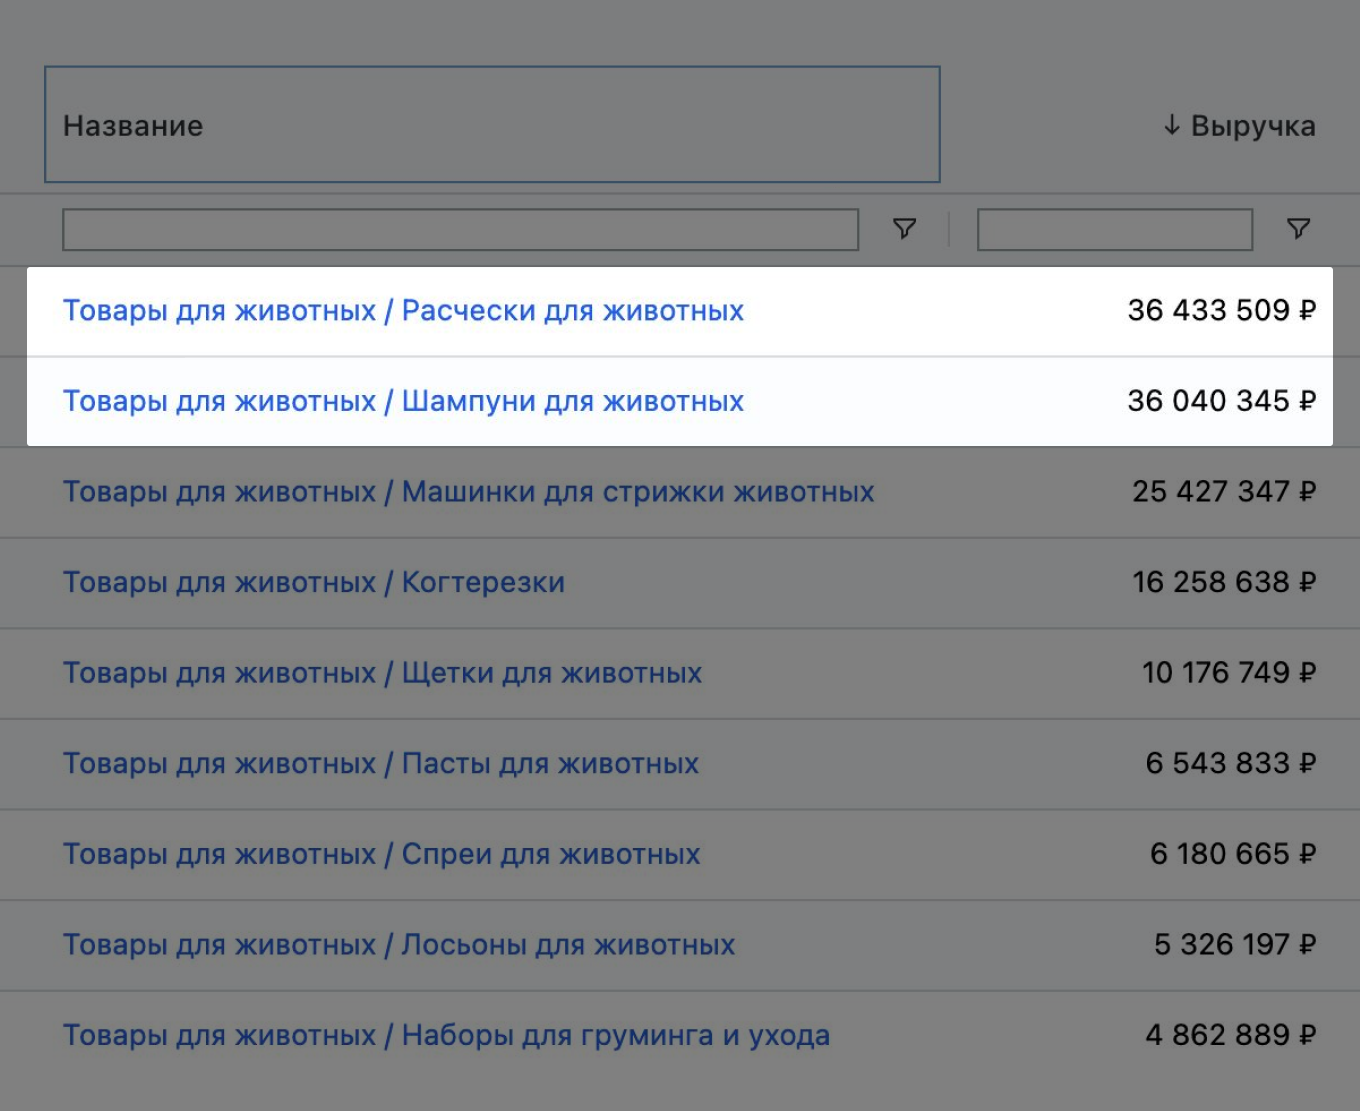Select the revenue value 4 862 889 ₽
This screenshot has height=1111, width=1360.
(x=1231, y=1035)
